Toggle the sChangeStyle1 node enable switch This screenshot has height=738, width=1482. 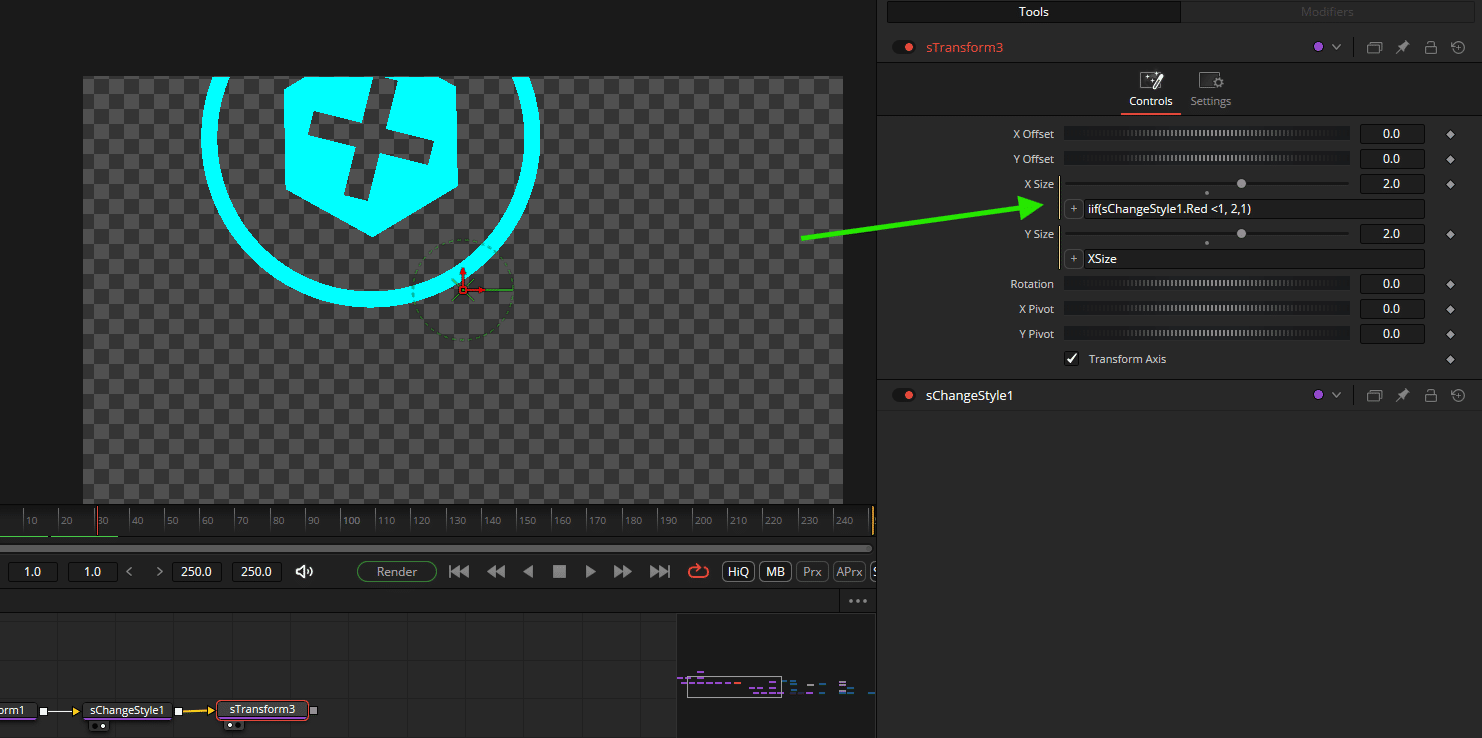coord(909,395)
